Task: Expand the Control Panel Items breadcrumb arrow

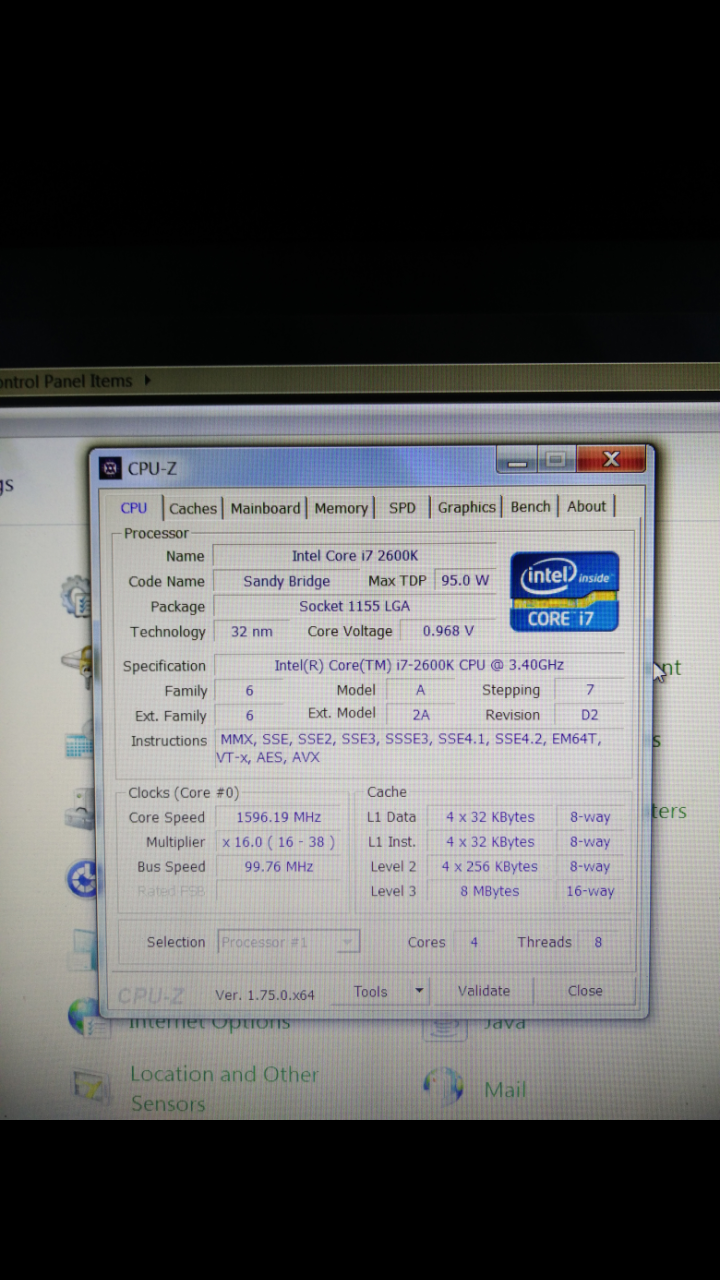Action: [x=148, y=380]
